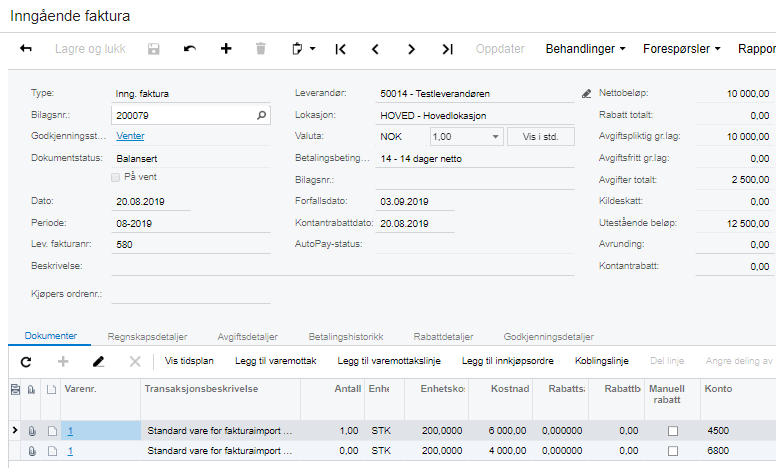This screenshot has height=468, width=776.
Task: Click the Vis i std. button
Action: [540, 136]
